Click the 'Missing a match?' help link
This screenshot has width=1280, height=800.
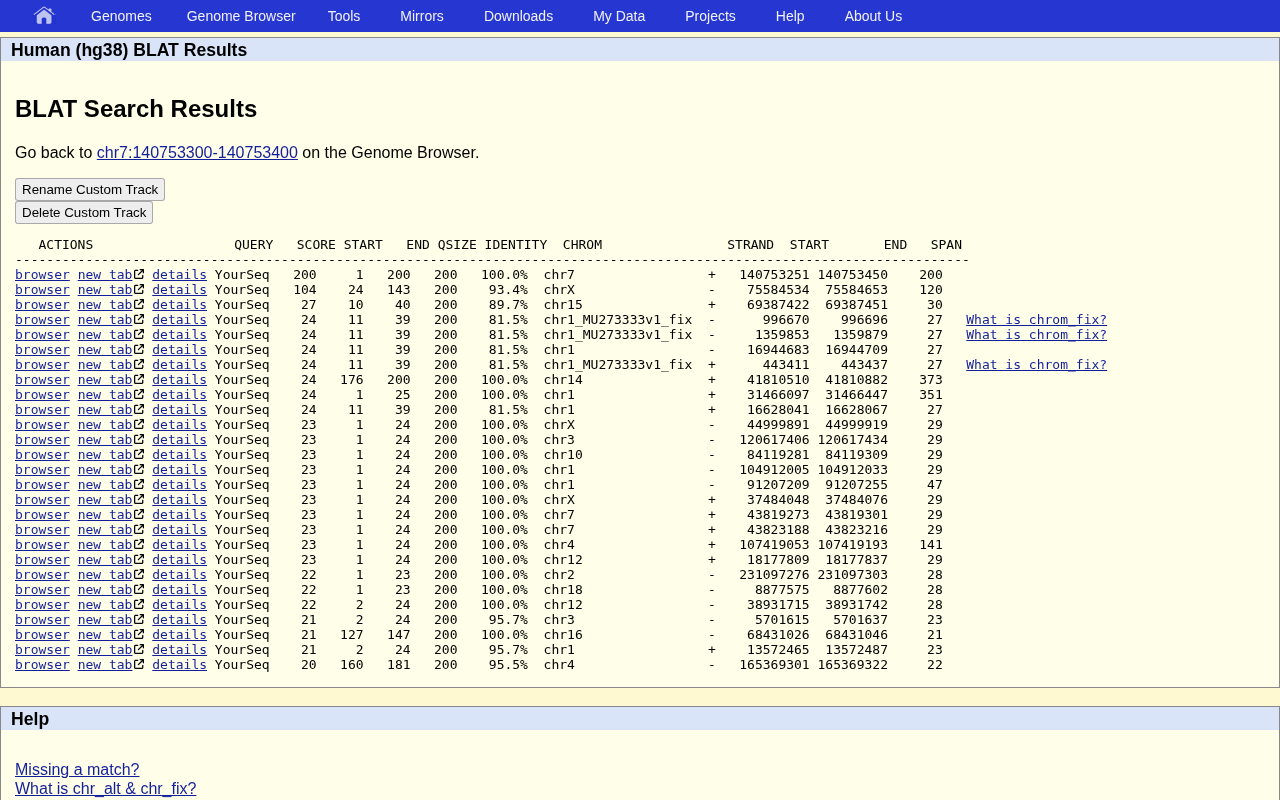coord(77,770)
